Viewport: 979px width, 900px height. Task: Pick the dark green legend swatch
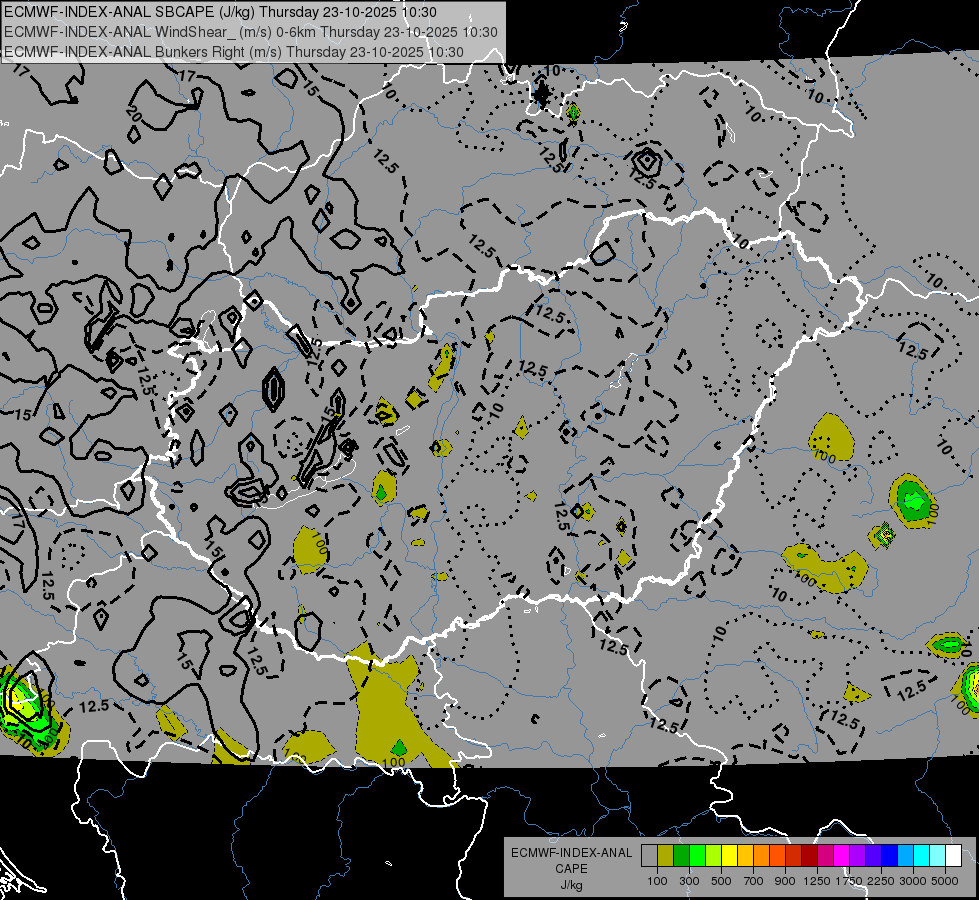pos(681,856)
